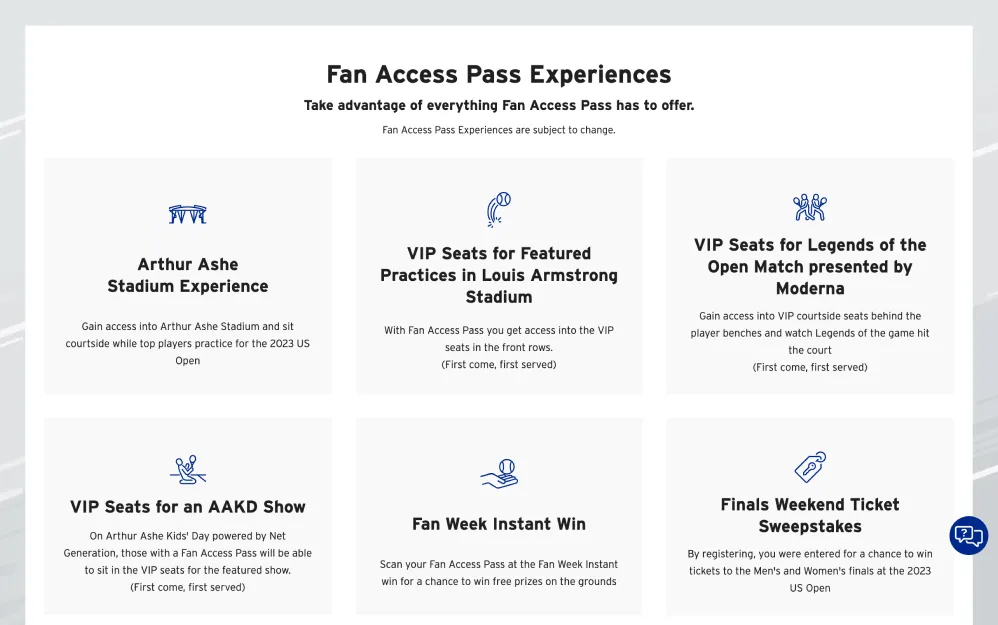Click the bouncing tennis ball icon

(499, 209)
